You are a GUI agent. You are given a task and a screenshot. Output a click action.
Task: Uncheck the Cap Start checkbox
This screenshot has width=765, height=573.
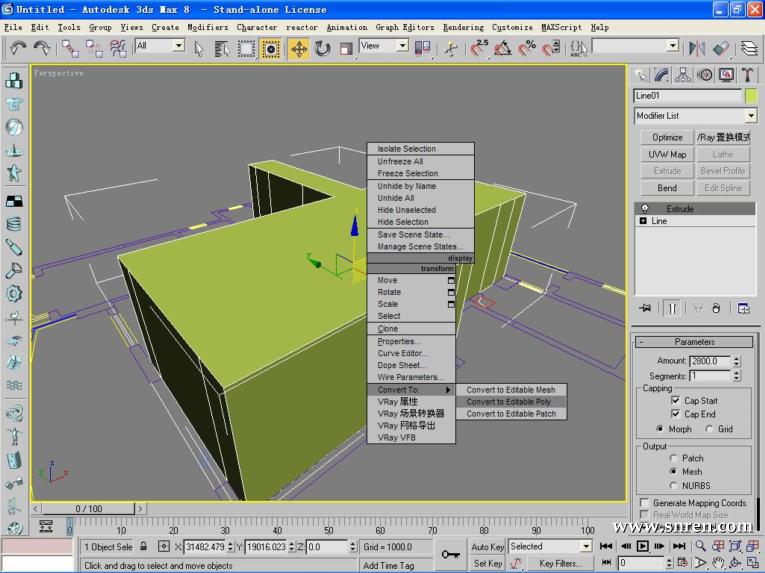pos(675,401)
